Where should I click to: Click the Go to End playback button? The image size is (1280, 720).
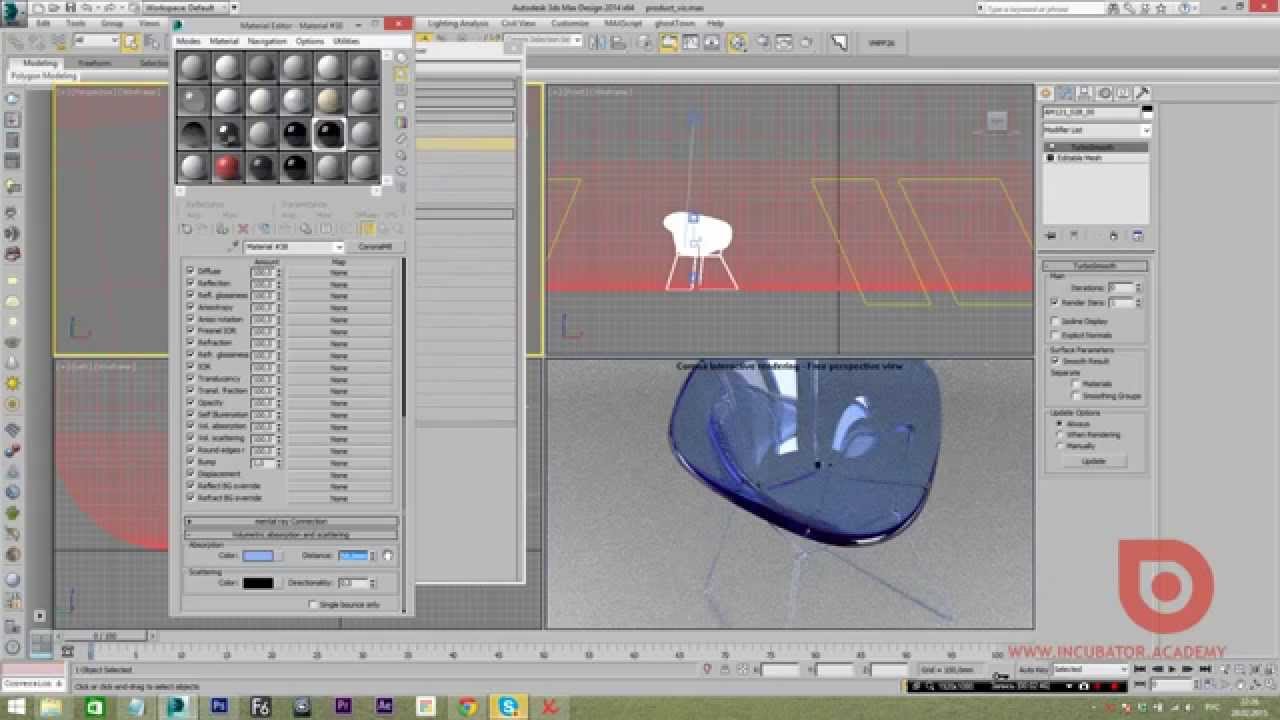pyautogui.click(x=1205, y=669)
